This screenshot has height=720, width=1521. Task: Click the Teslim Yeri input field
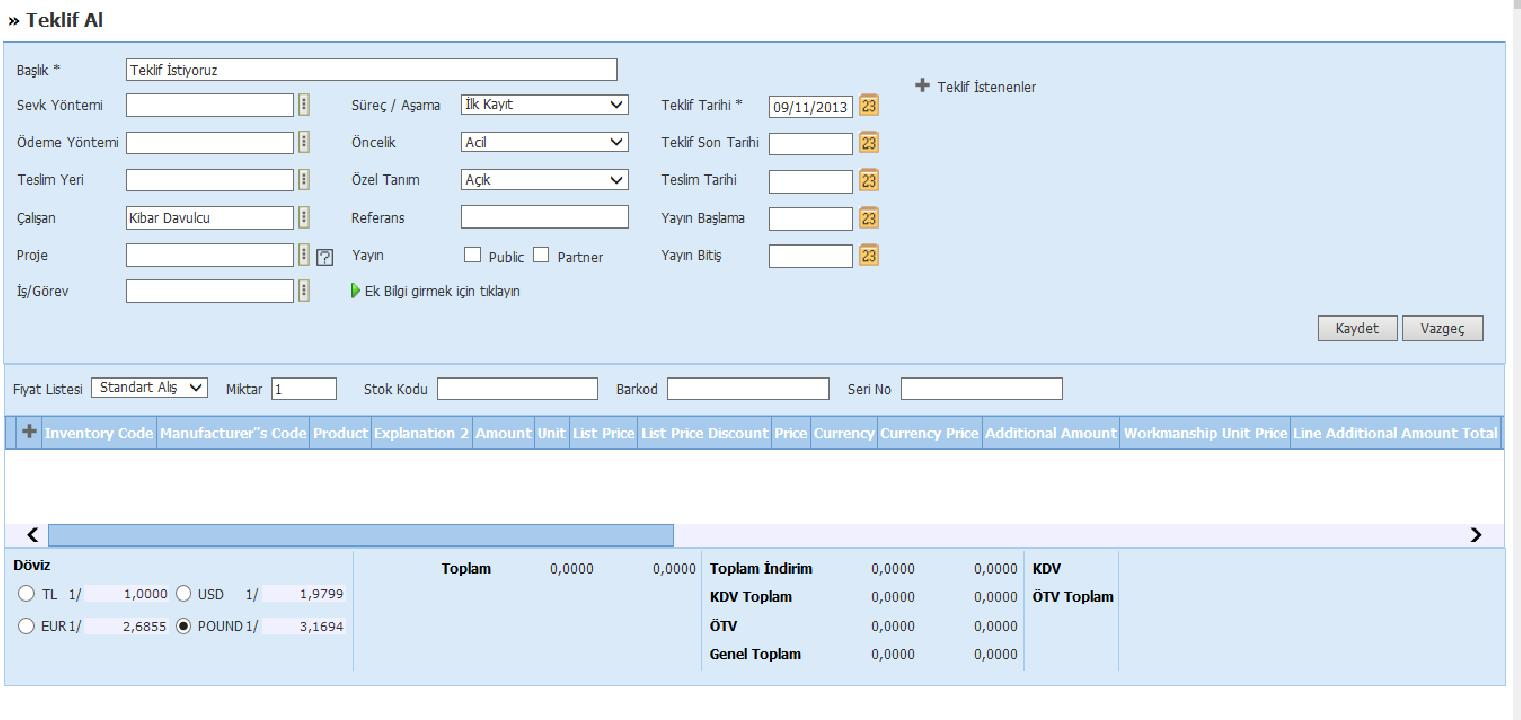(x=210, y=180)
